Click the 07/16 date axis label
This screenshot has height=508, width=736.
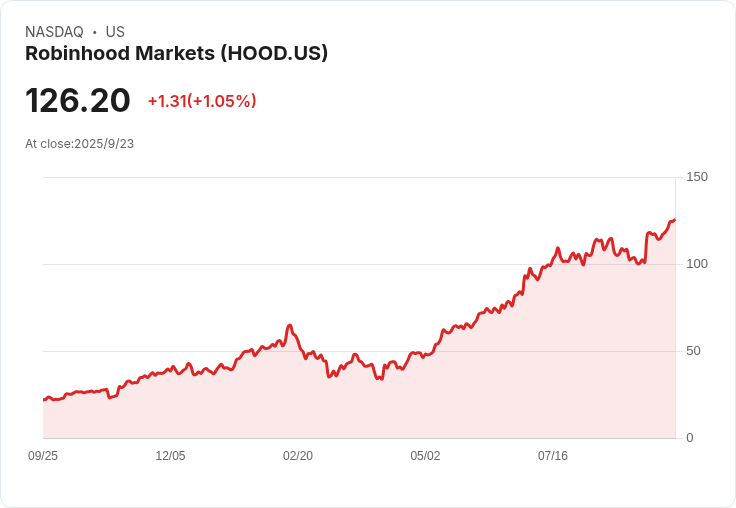tap(553, 456)
